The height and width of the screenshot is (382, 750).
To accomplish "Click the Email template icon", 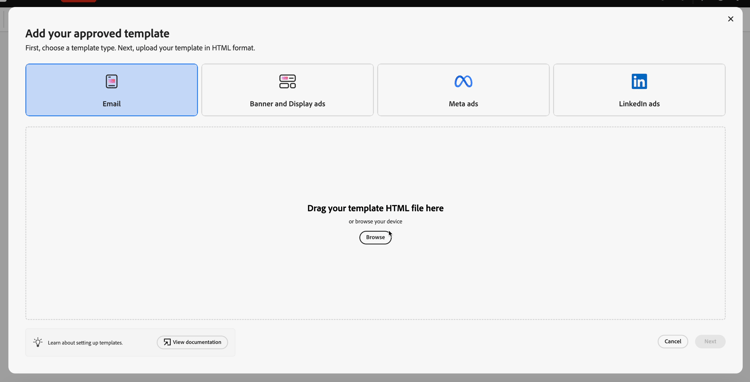I will pyautogui.click(x=111, y=81).
